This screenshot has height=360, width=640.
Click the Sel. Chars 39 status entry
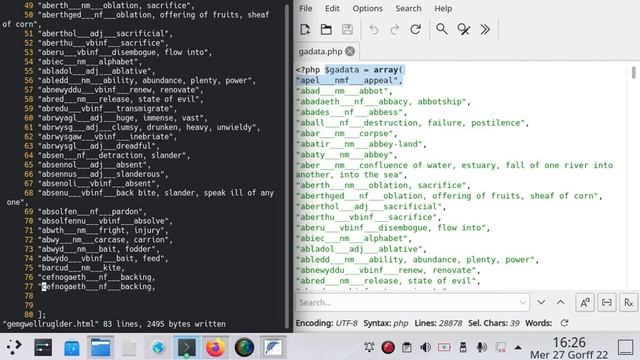point(493,323)
